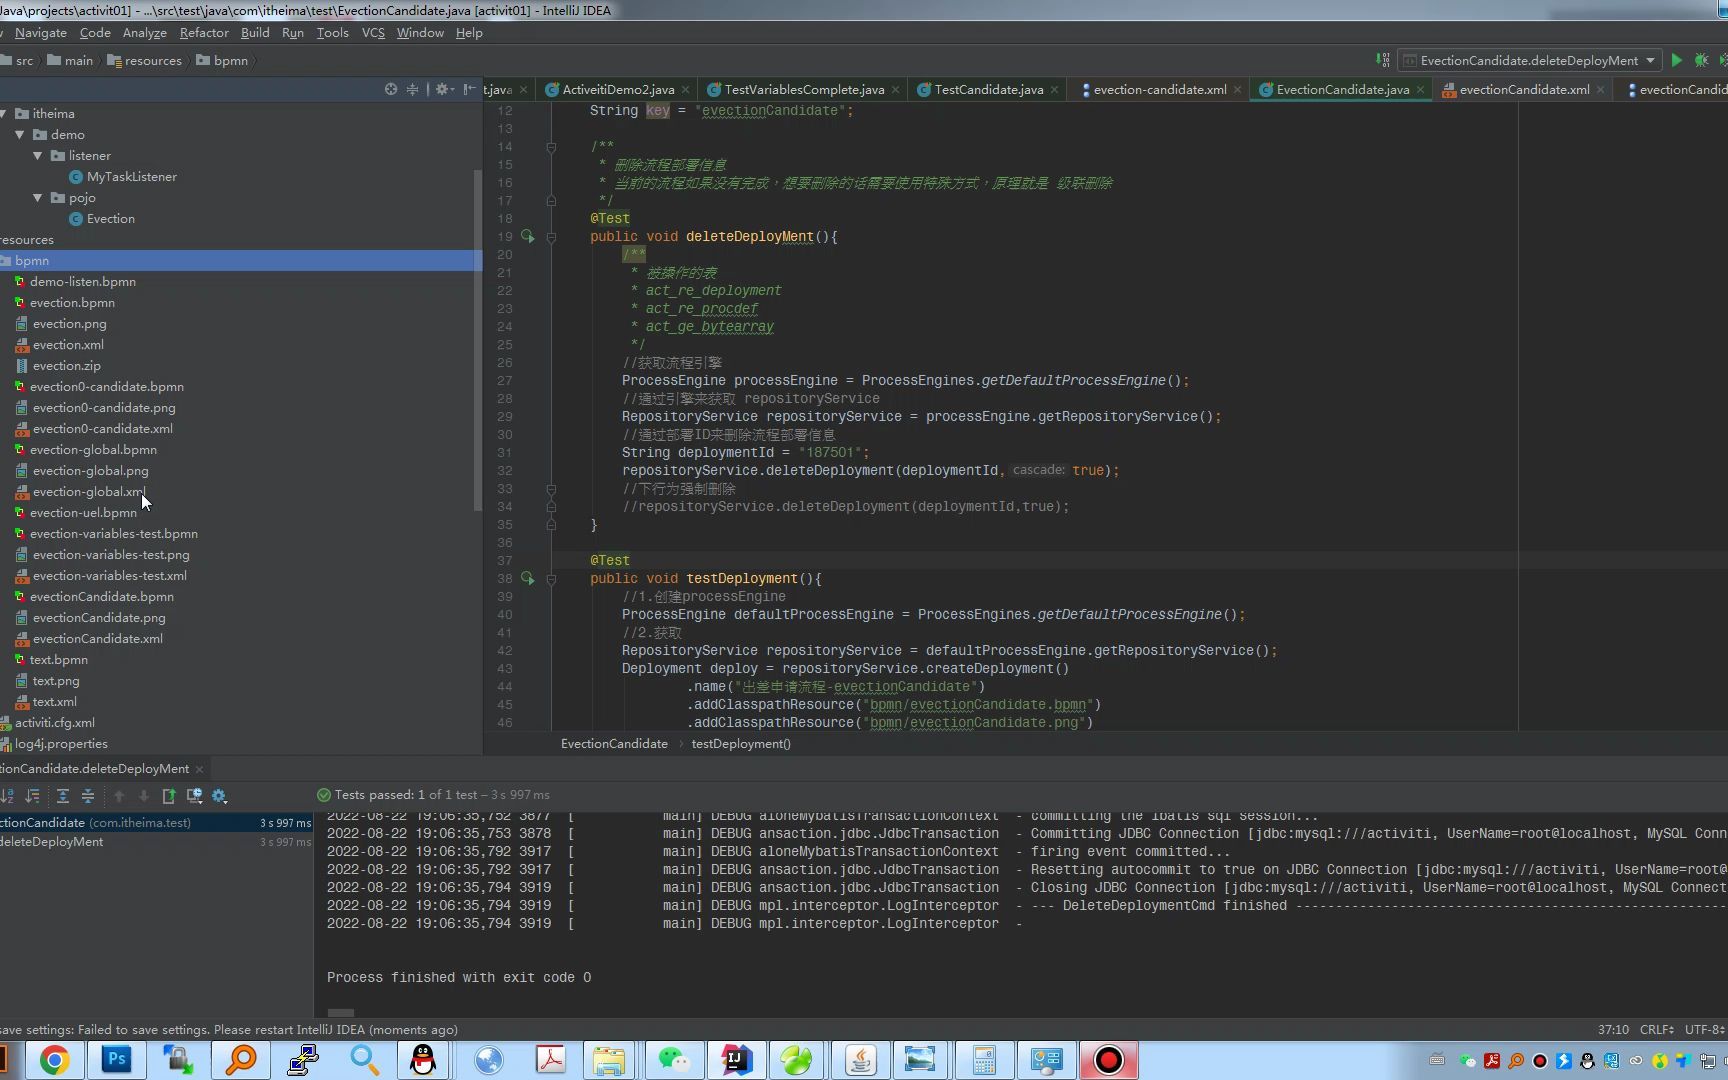Hide the project tool window panel
The width and height of the screenshot is (1728, 1080).
(469, 89)
